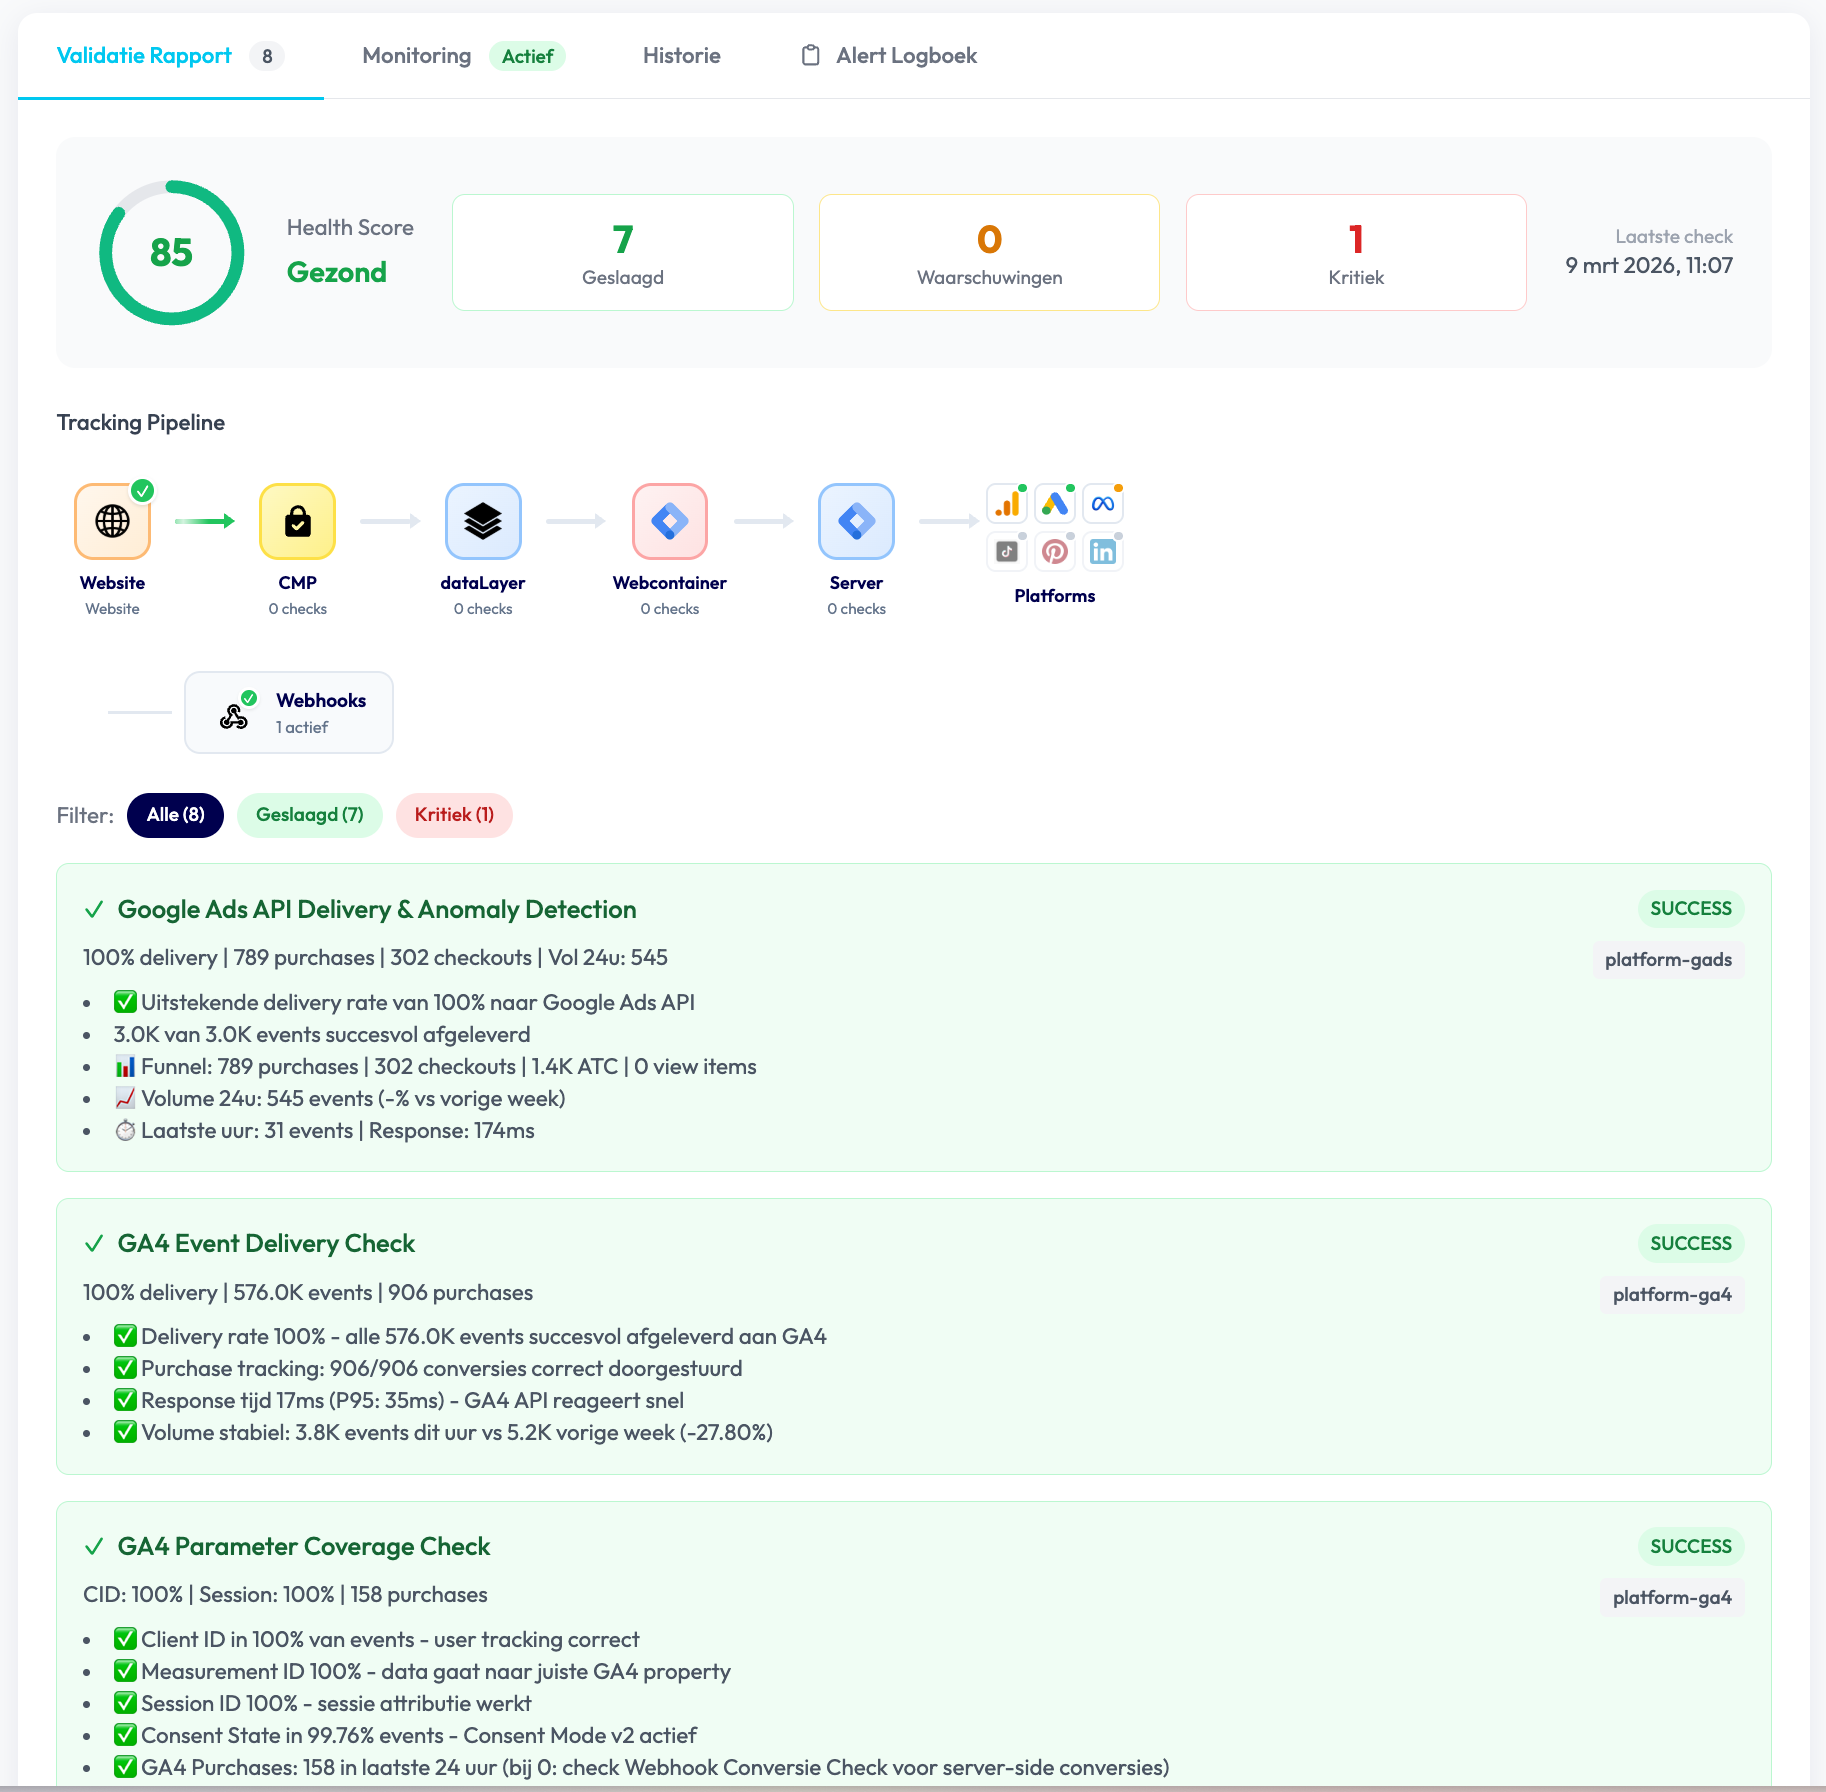Select the TikTok platform icon
The image size is (1826, 1792).
(x=1007, y=552)
